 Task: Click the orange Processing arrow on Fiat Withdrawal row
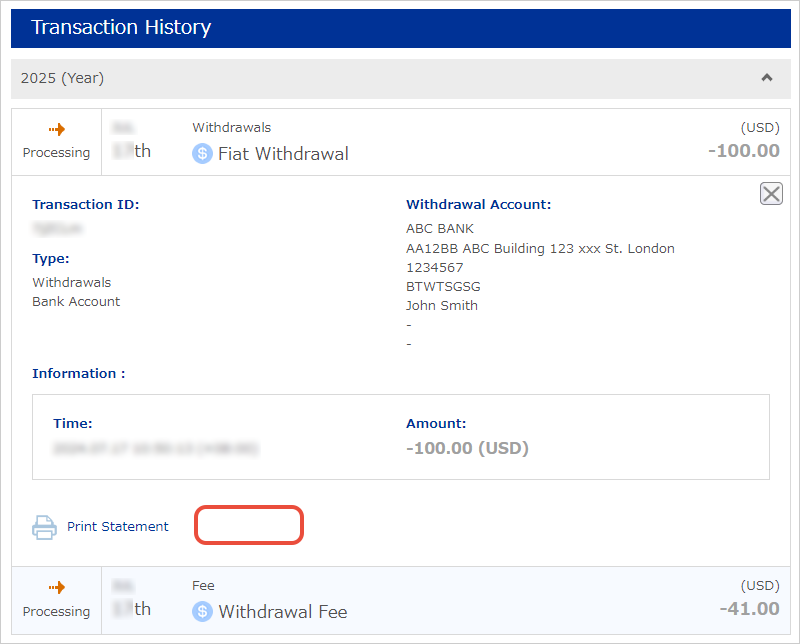(57, 130)
